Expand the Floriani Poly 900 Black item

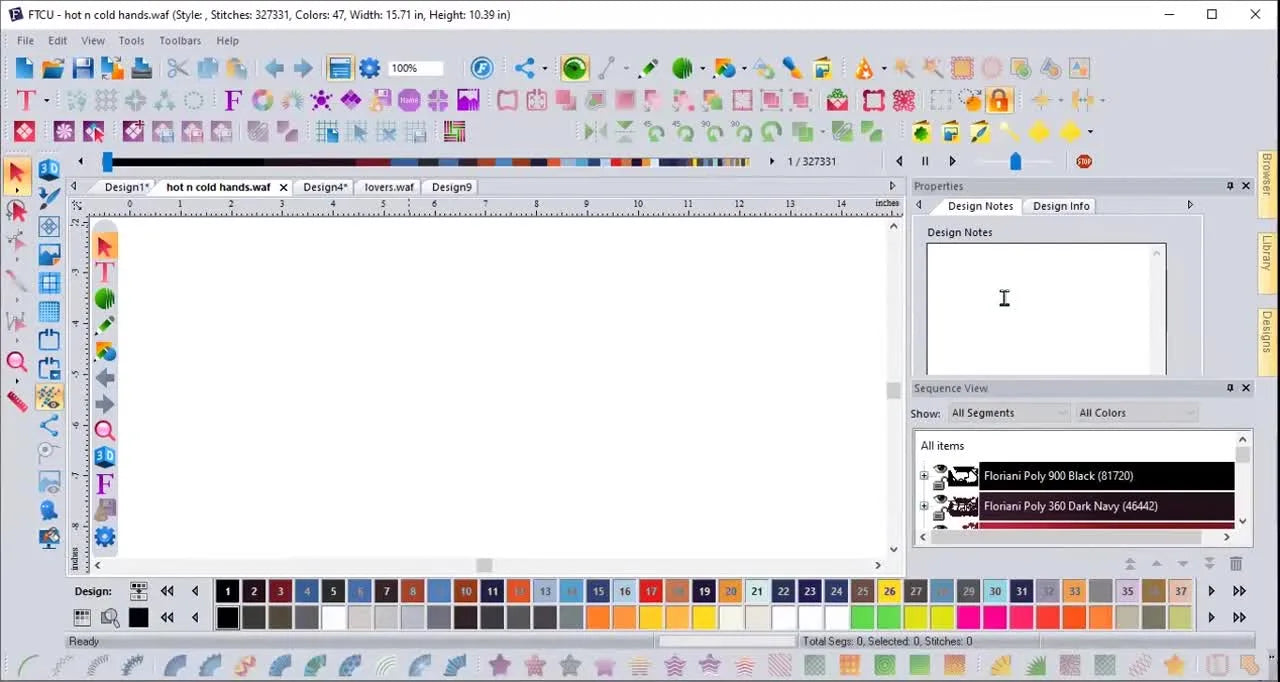coord(924,476)
